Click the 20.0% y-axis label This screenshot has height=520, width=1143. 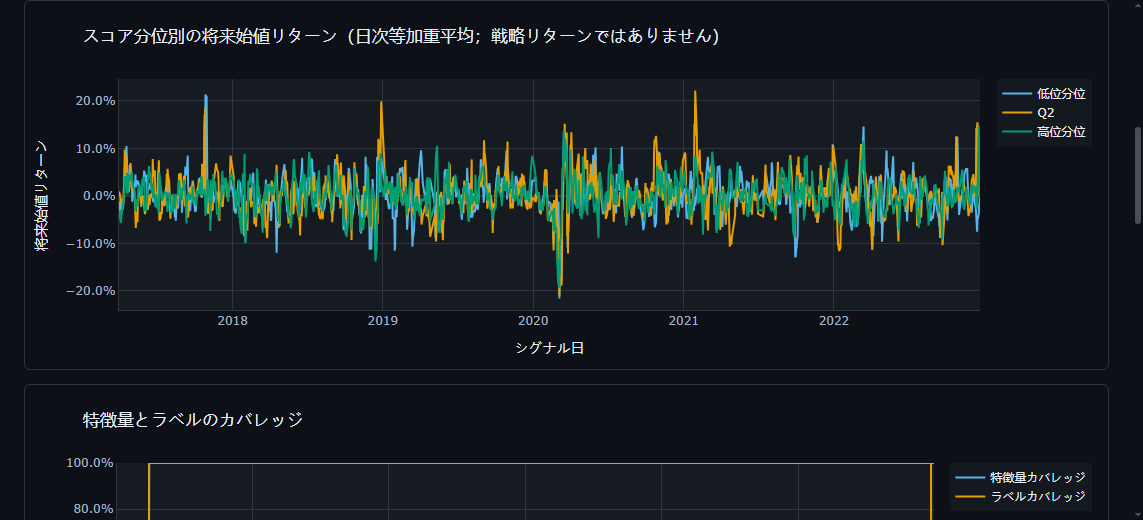pyautogui.click(x=95, y=101)
